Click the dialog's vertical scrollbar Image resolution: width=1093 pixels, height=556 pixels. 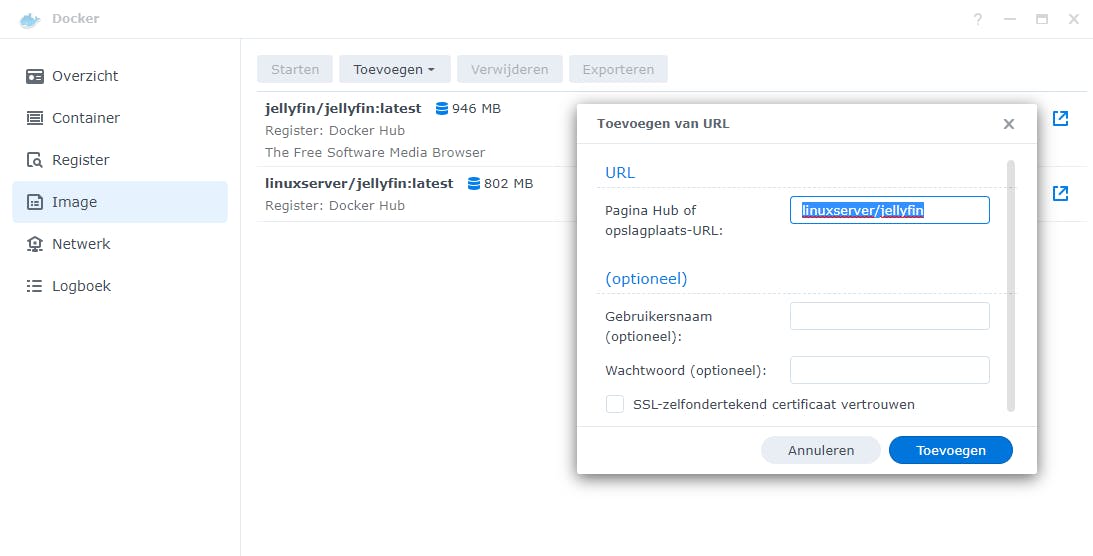pos(1010,285)
